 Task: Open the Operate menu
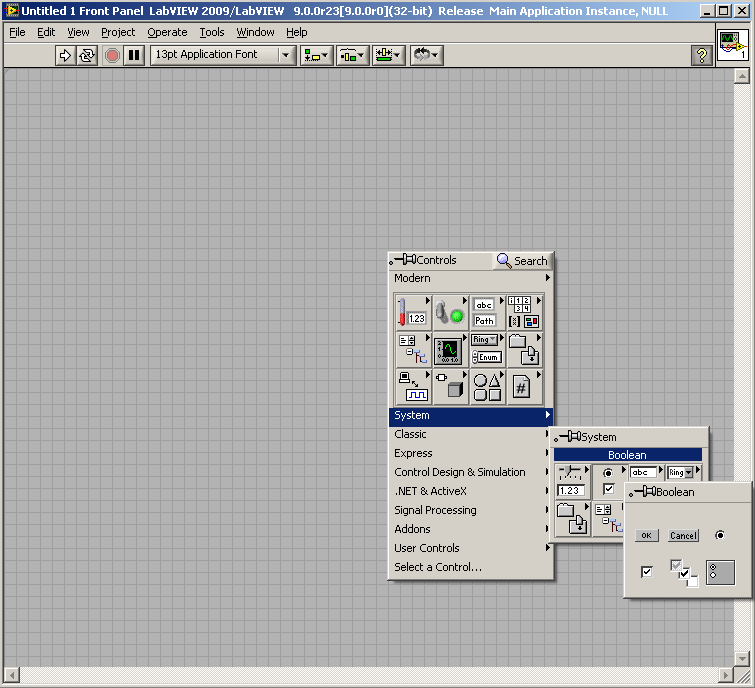click(167, 32)
